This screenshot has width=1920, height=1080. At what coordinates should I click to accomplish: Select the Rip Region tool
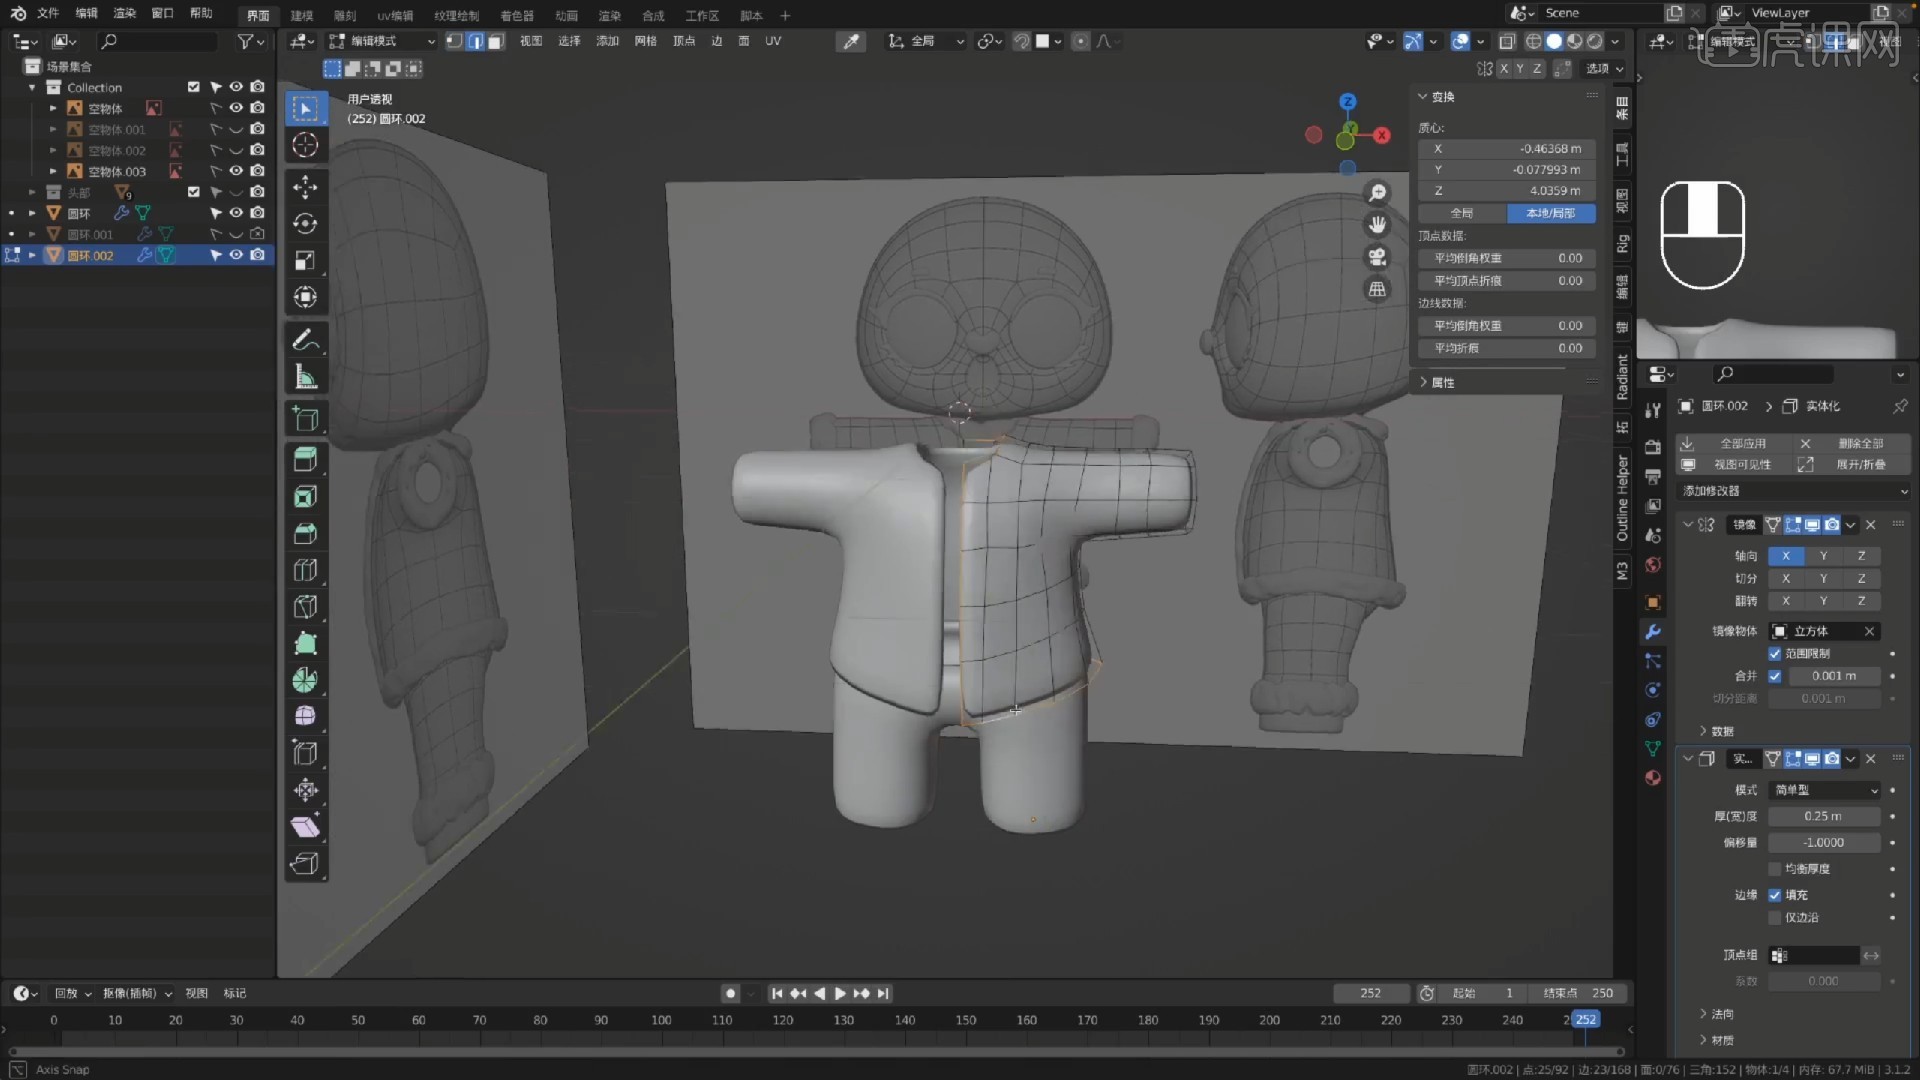[x=306, y=864]
